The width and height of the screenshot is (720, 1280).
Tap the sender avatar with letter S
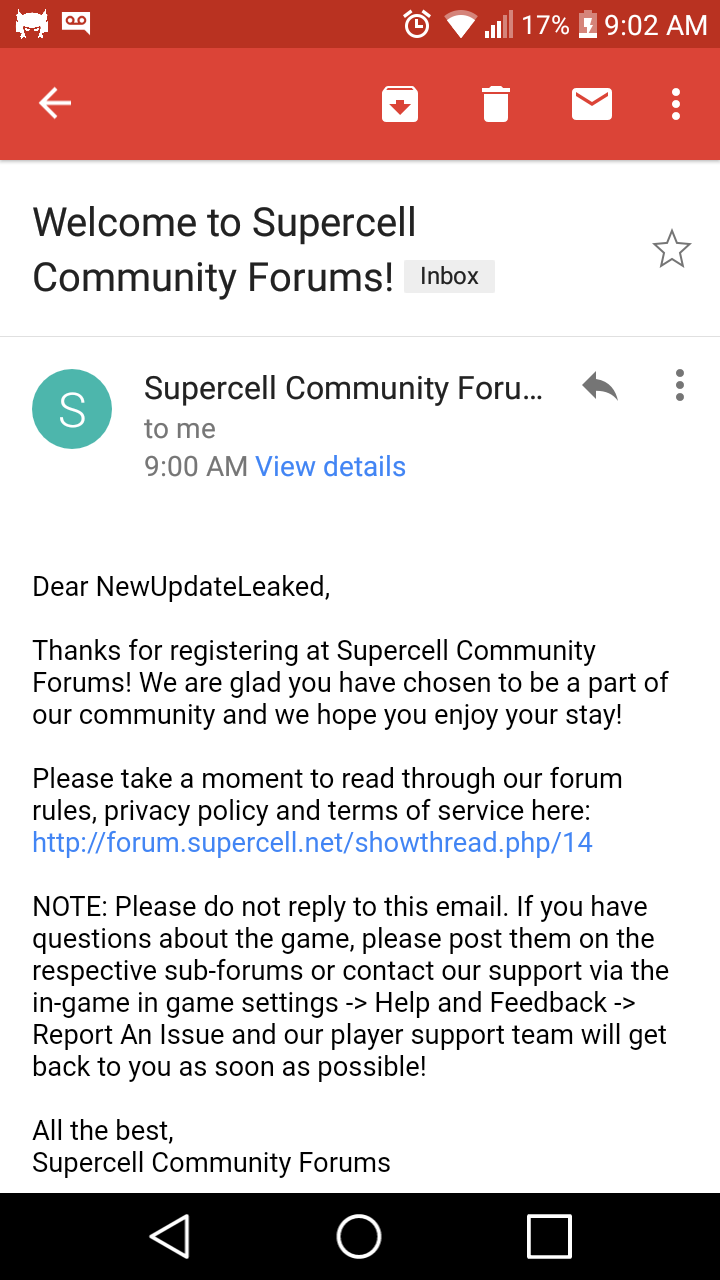click(72, 409)
